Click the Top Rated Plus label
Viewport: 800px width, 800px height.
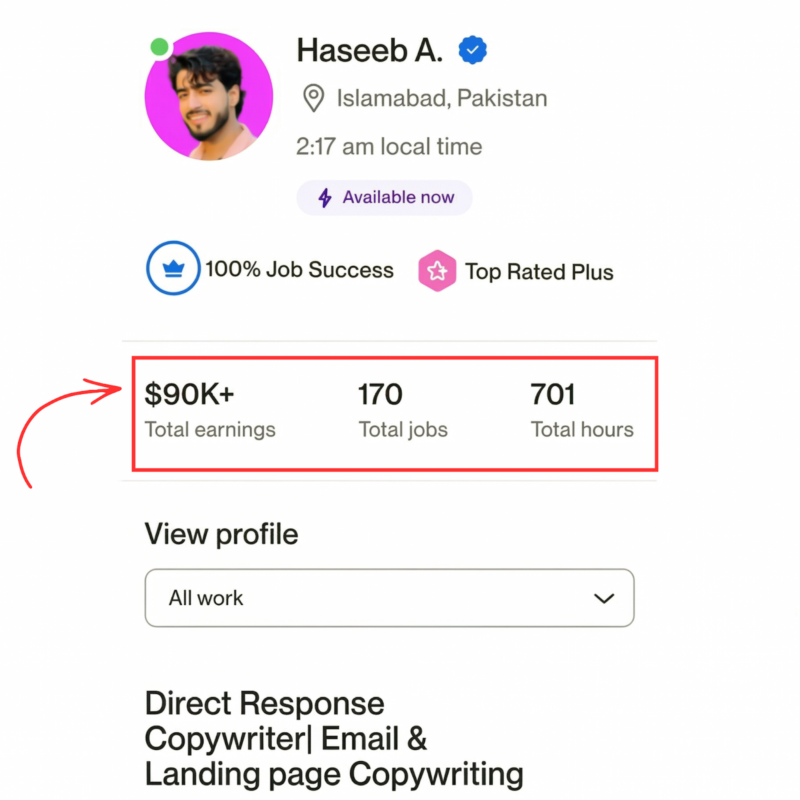click(x=539, y=272)
